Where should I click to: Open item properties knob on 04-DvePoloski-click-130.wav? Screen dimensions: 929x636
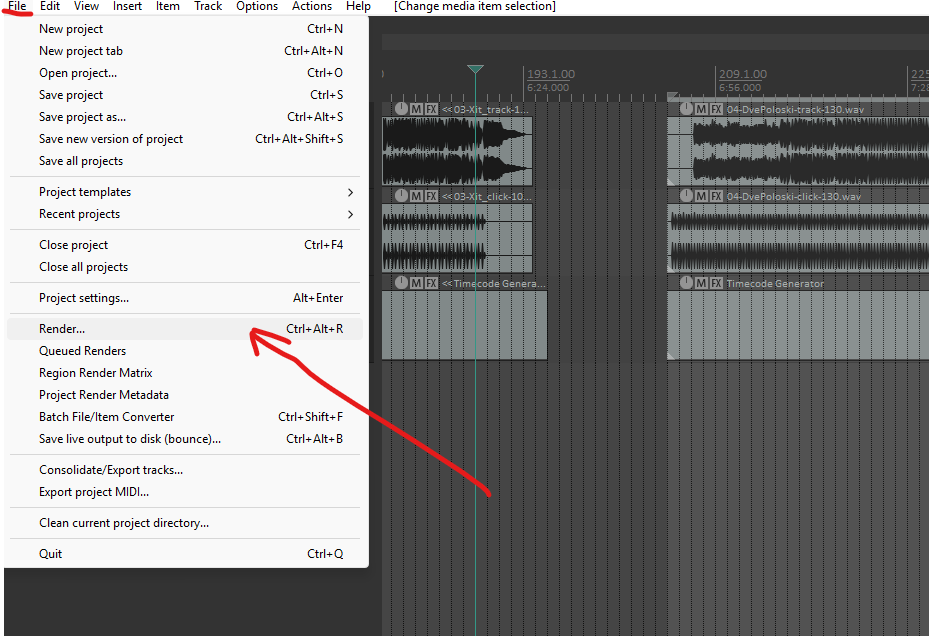click(686, 196)
